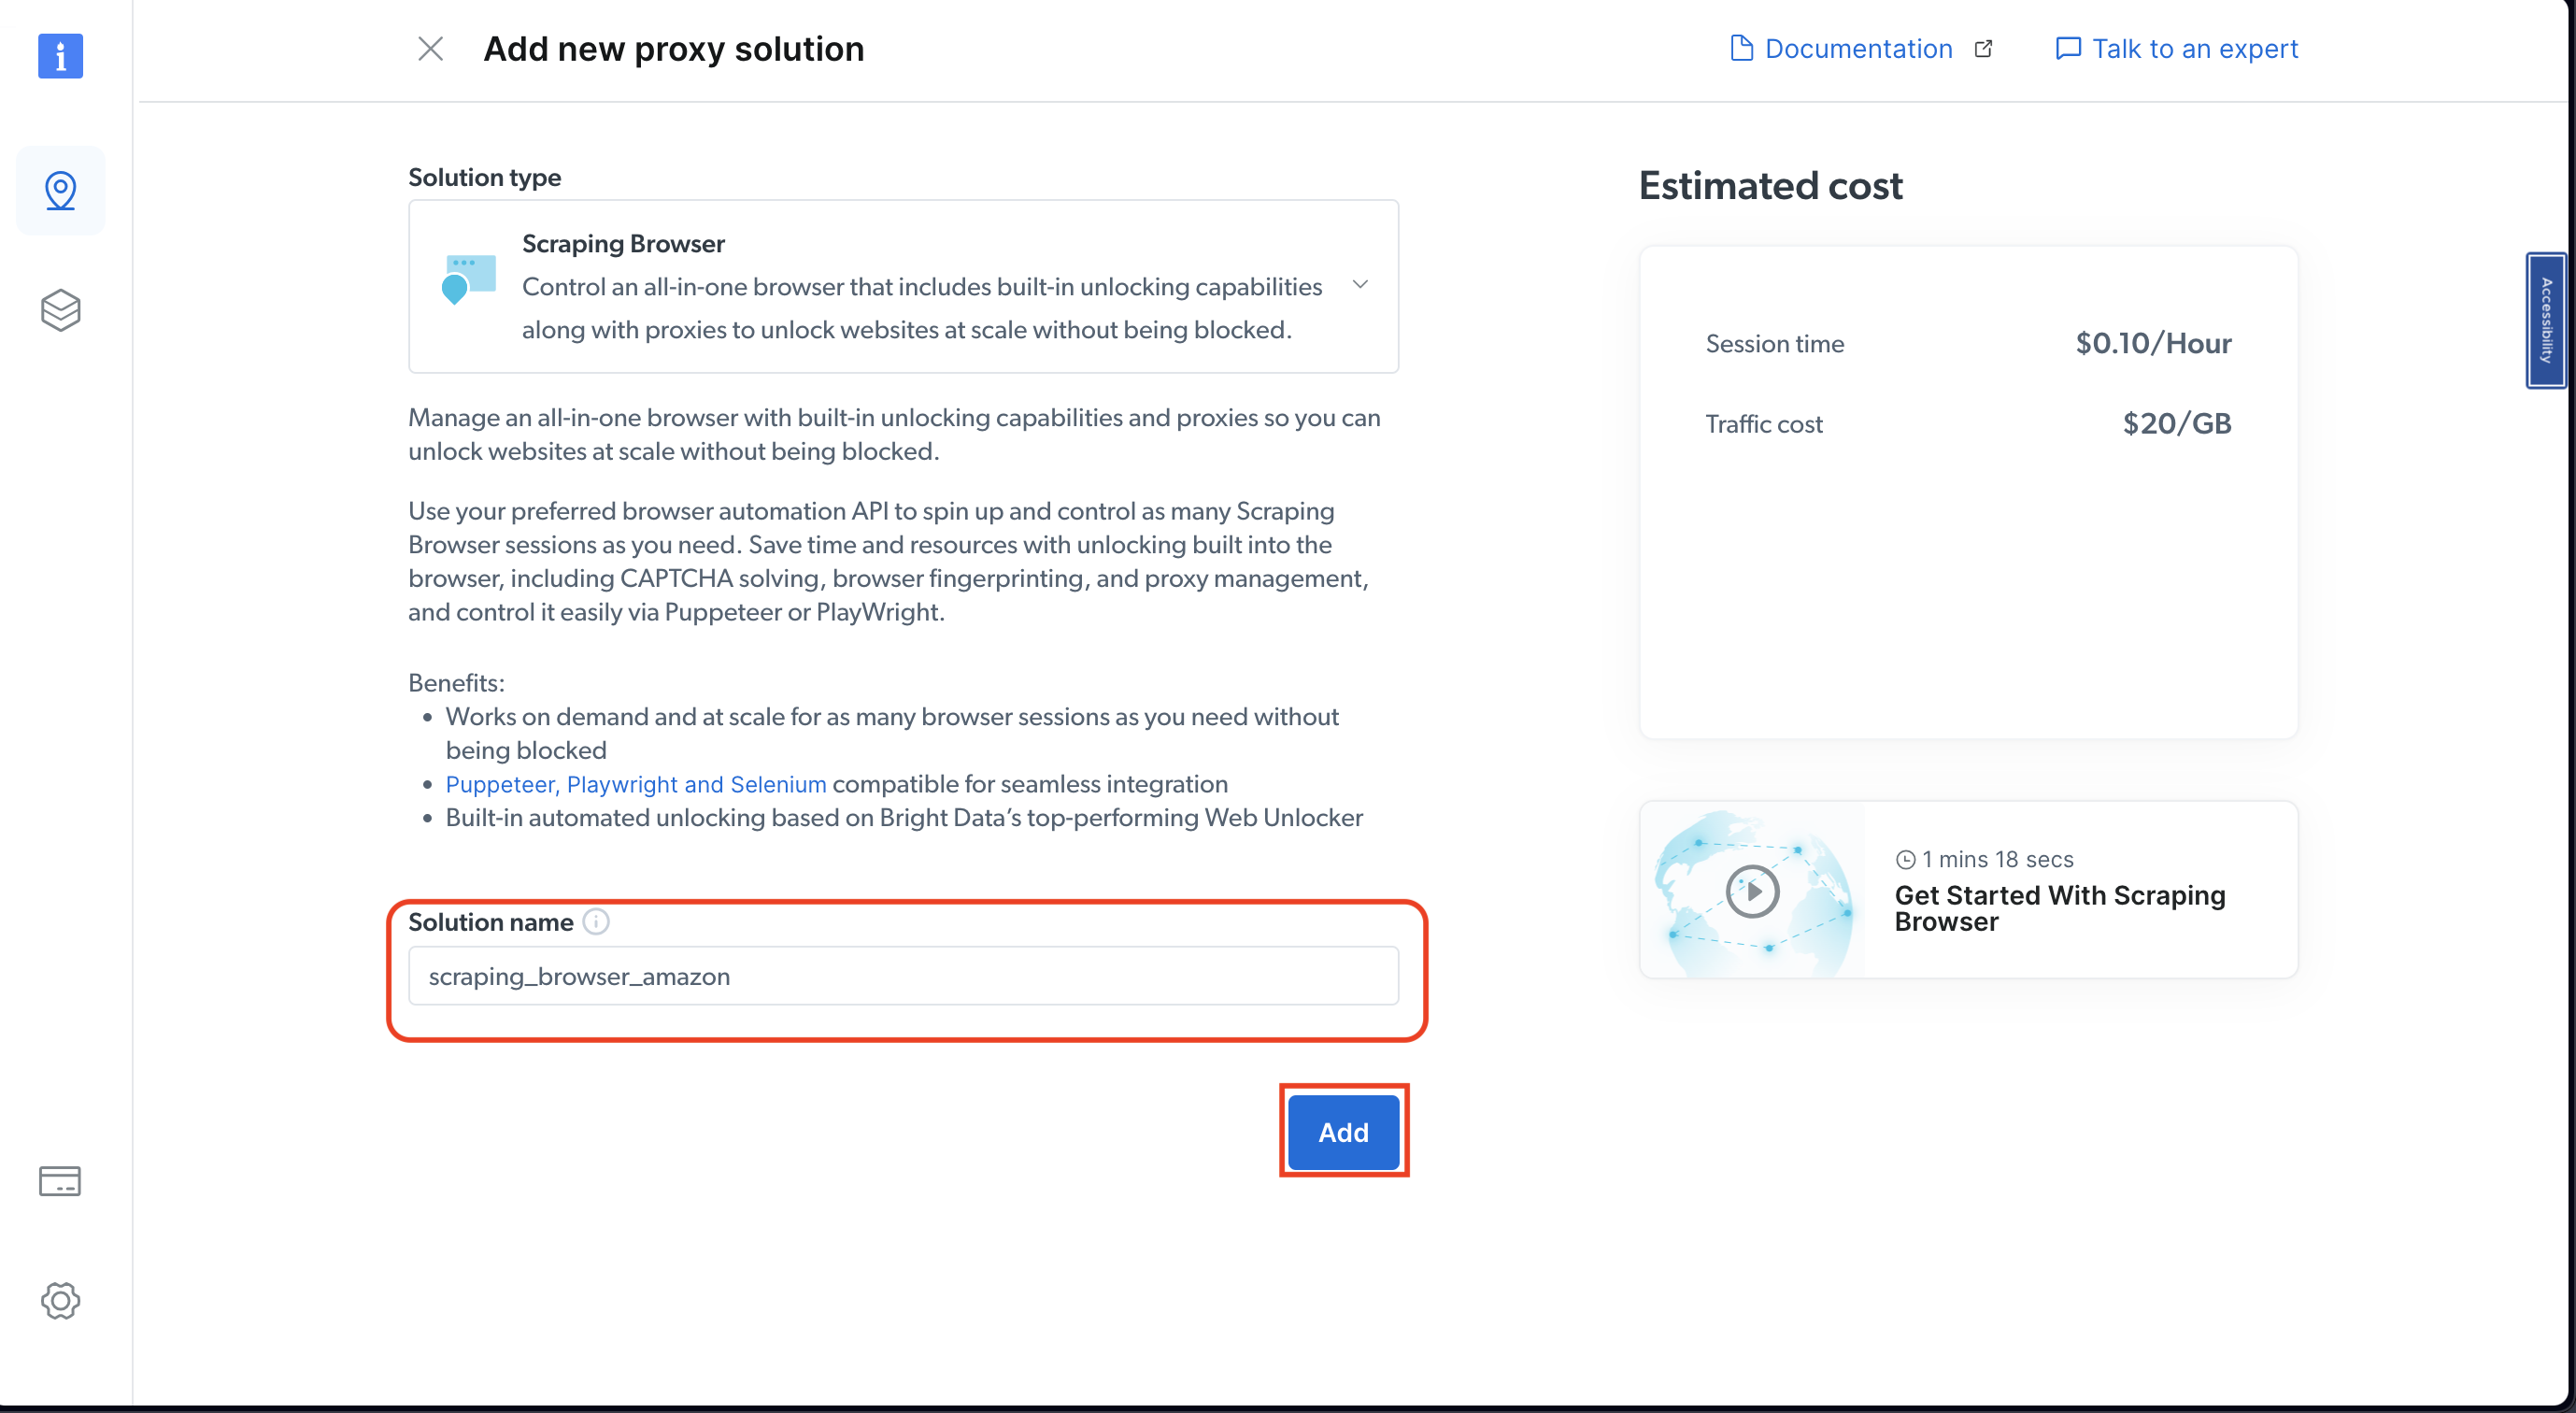Open the proxies location pin sidebar icon
The height and width of the screenshot is (1413, 2576).
point(60,190)
